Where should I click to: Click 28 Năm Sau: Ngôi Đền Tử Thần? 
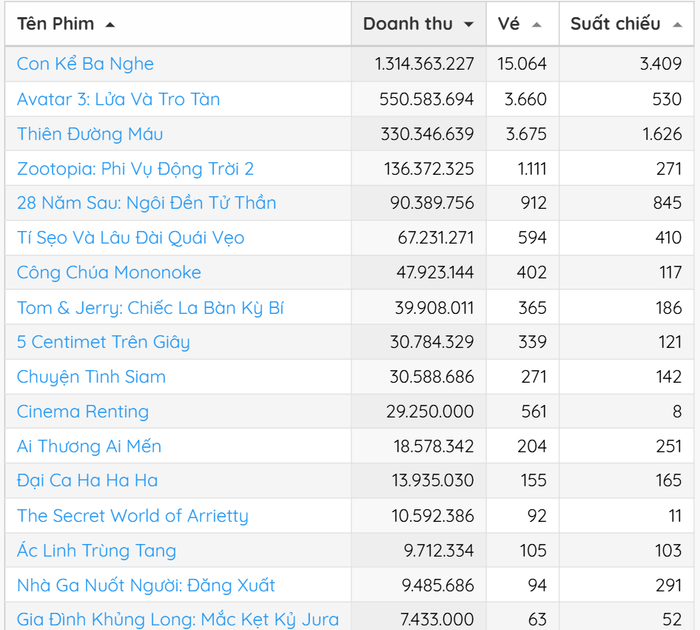tap(146, 203)
